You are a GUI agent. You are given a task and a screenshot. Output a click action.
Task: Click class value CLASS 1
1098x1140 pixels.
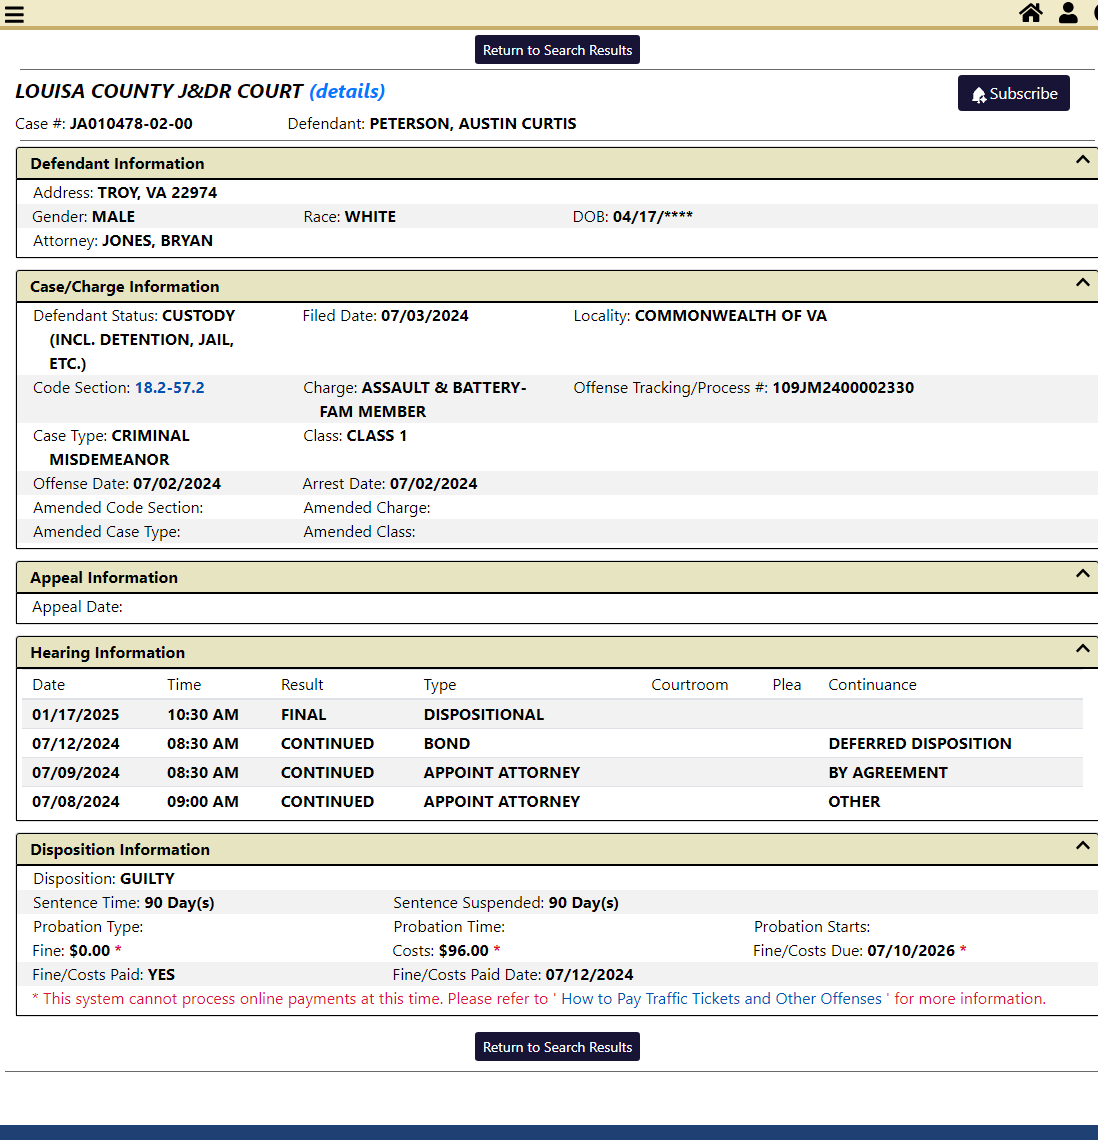tap(377, 435)
